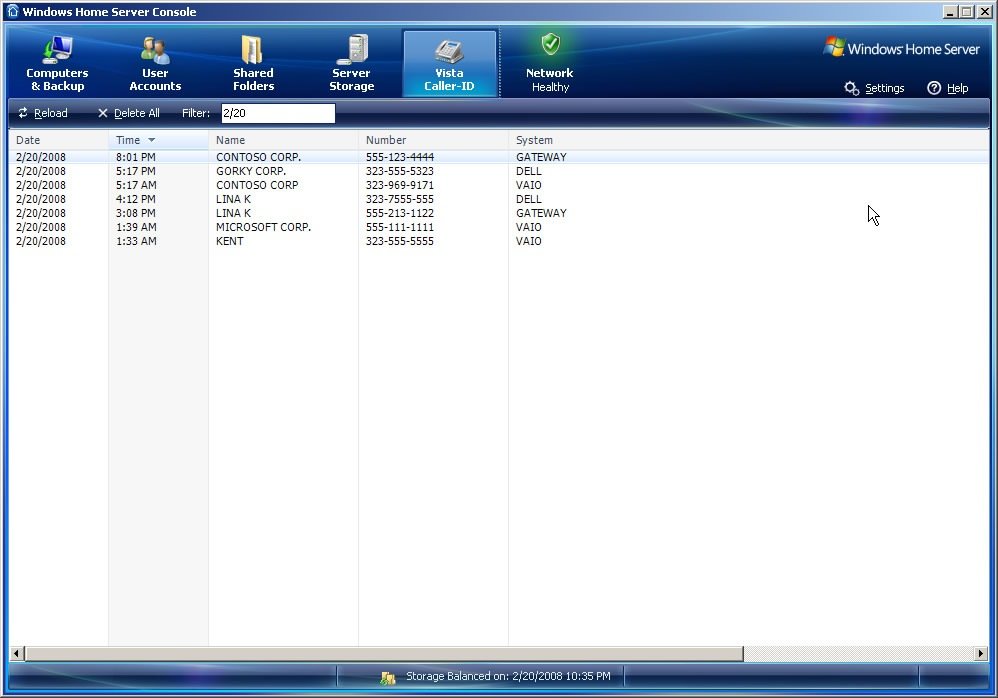Select the LINA K 4:12 PM call
The image size is (998, 698).
pyautogui.click(x=499, y=199)
